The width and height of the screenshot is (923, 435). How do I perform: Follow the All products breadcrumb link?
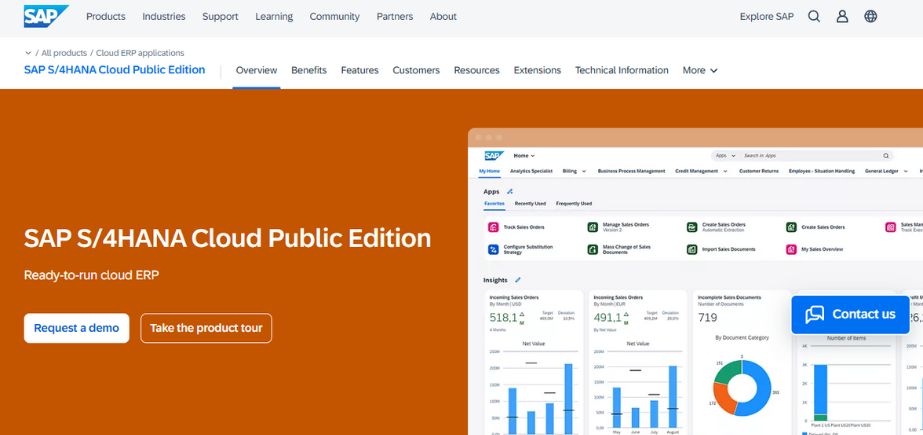pyautogui.click(x=64, y=53)
